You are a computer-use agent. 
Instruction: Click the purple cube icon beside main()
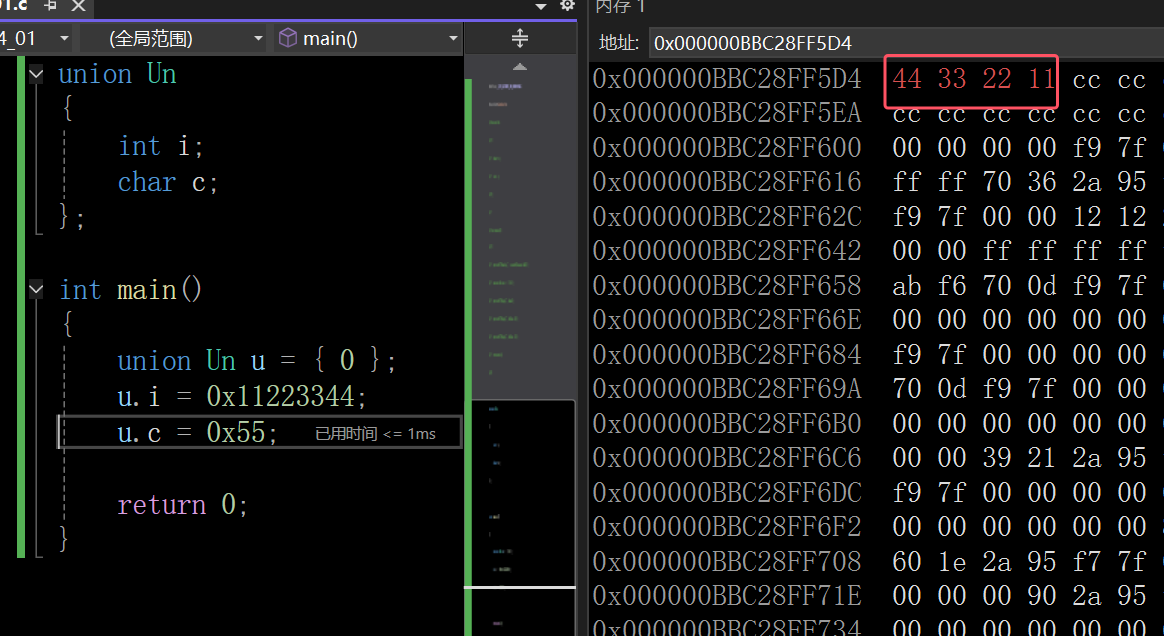(287, 38)
